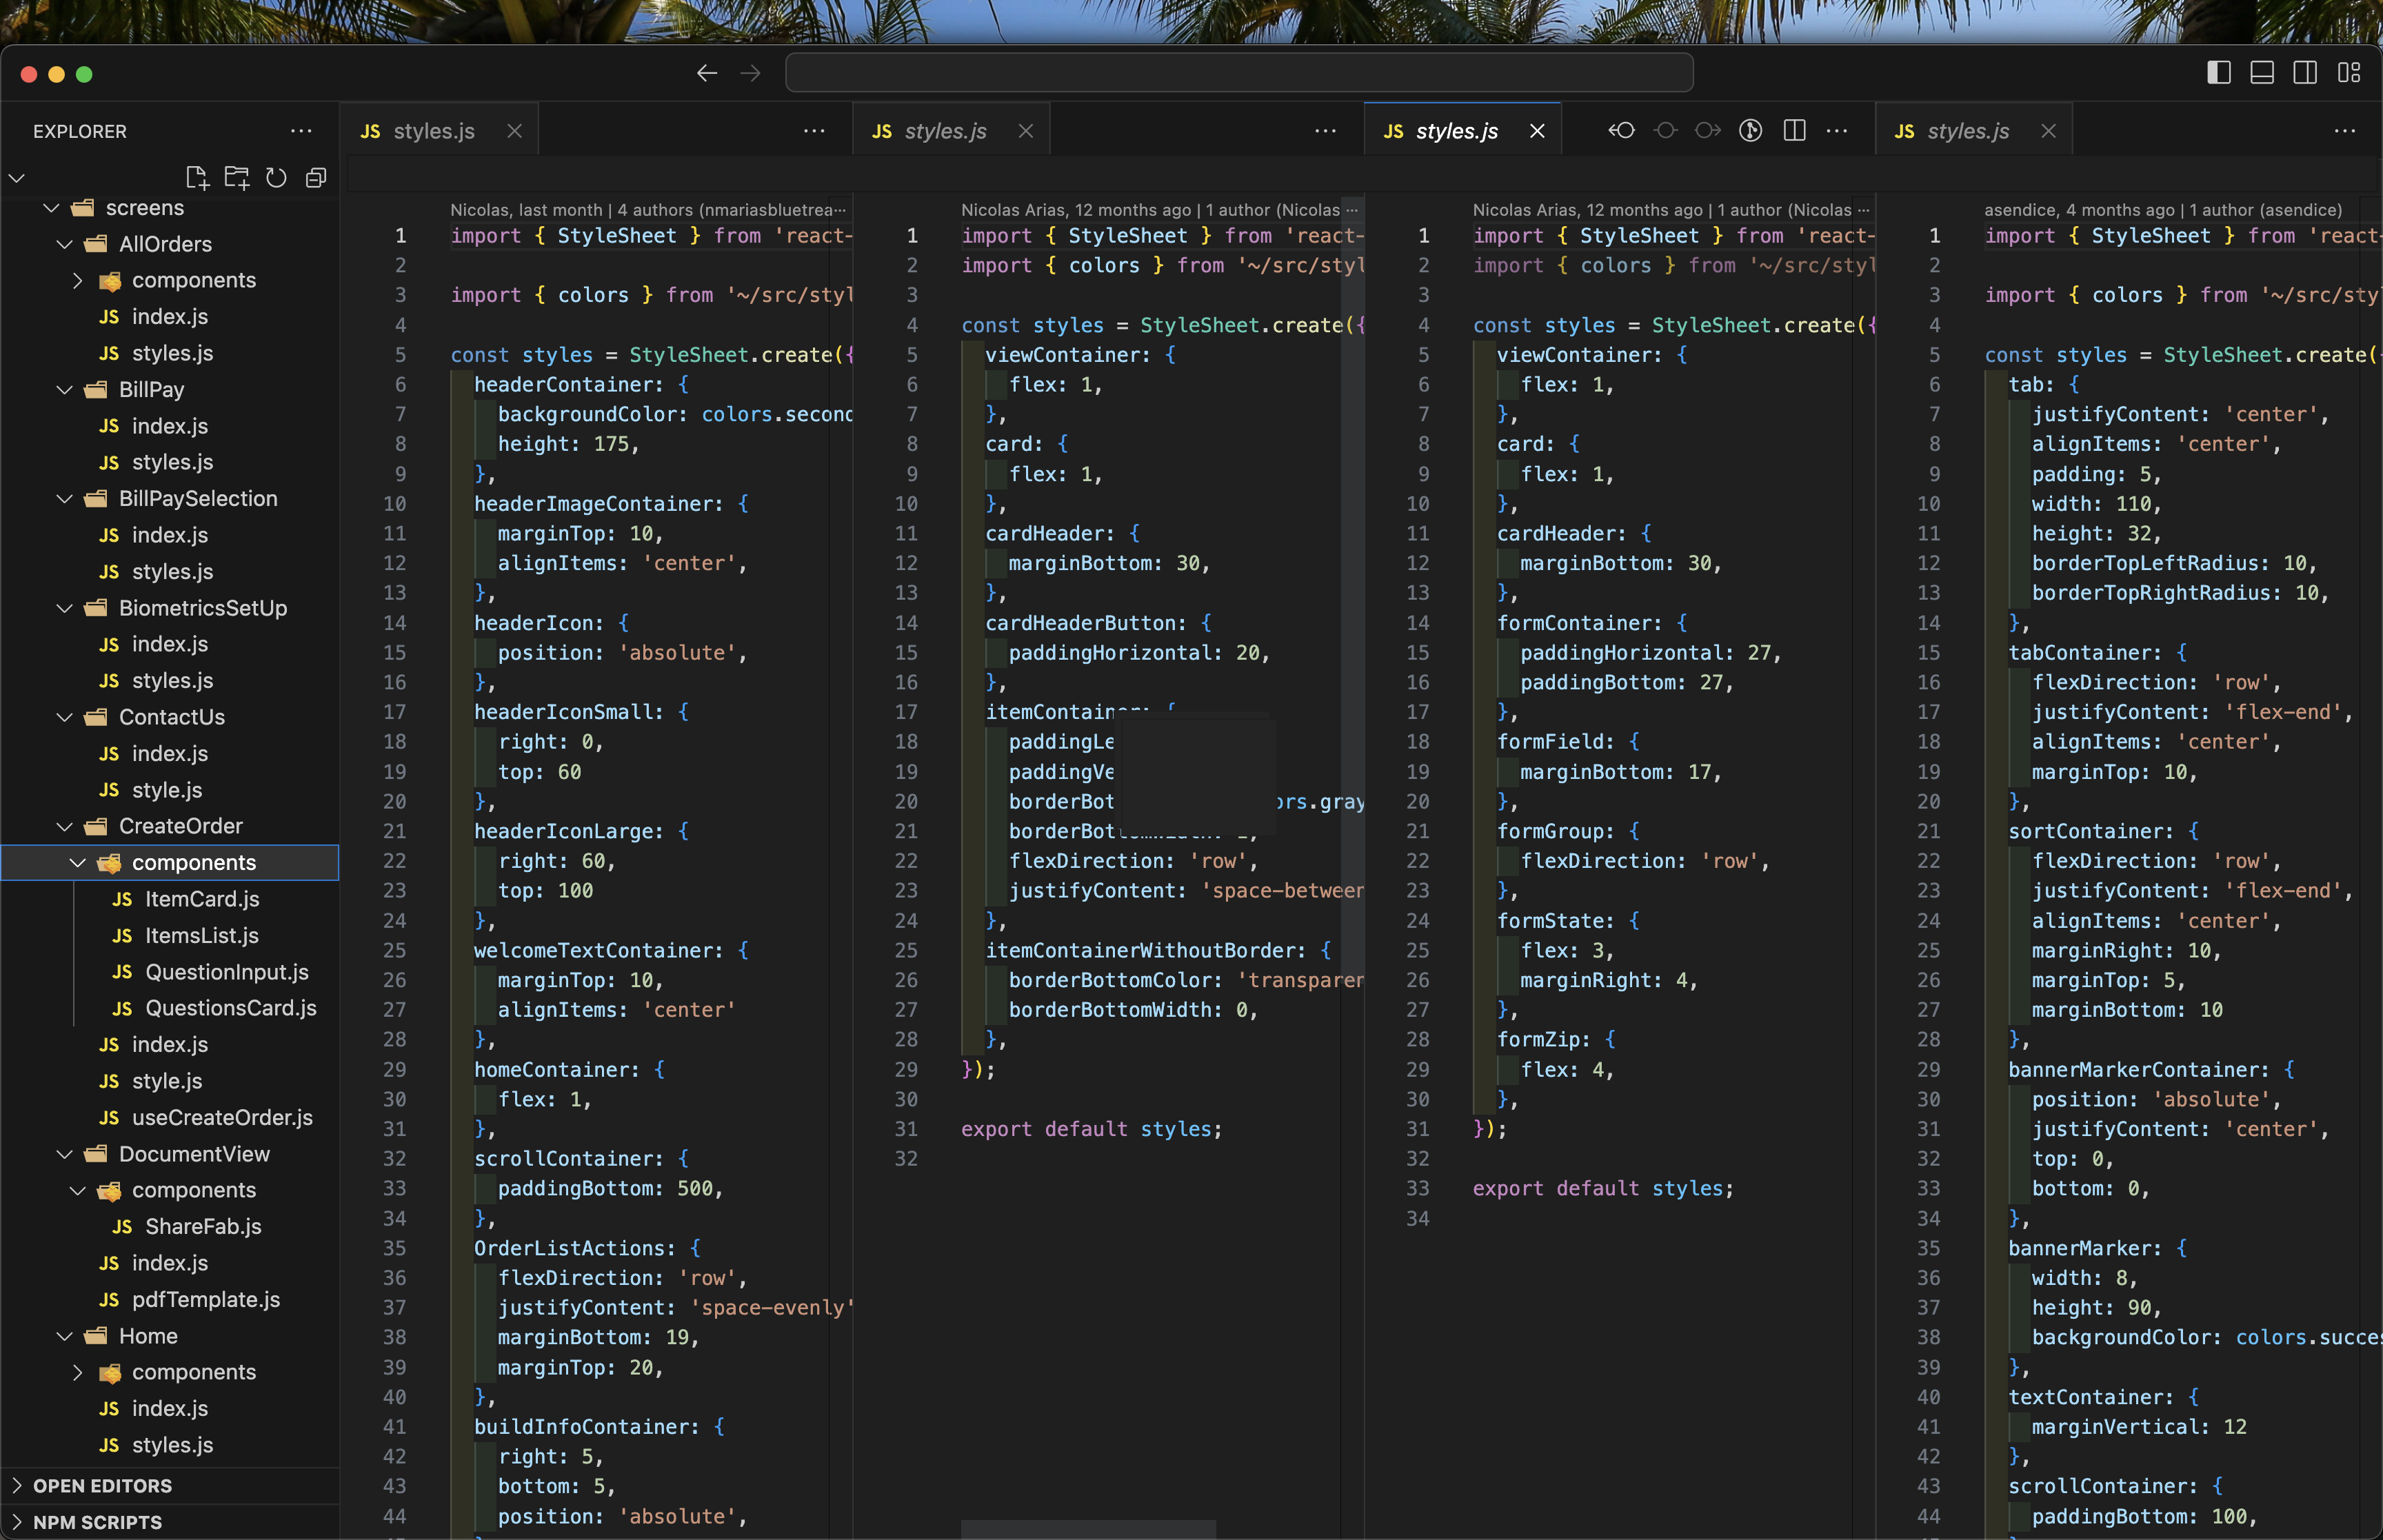Toggle the bottom panel visibility
Screen dimensions: 2383x1540
(x=2262, y=73)
